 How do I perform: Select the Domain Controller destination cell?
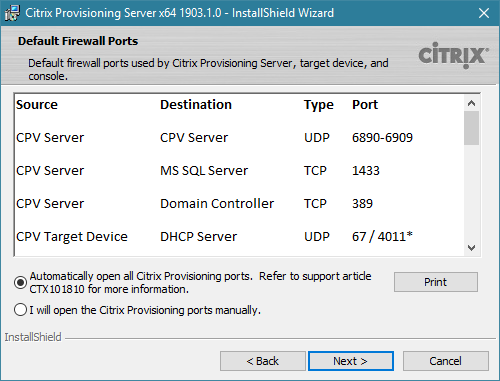(x=217, y=203)
